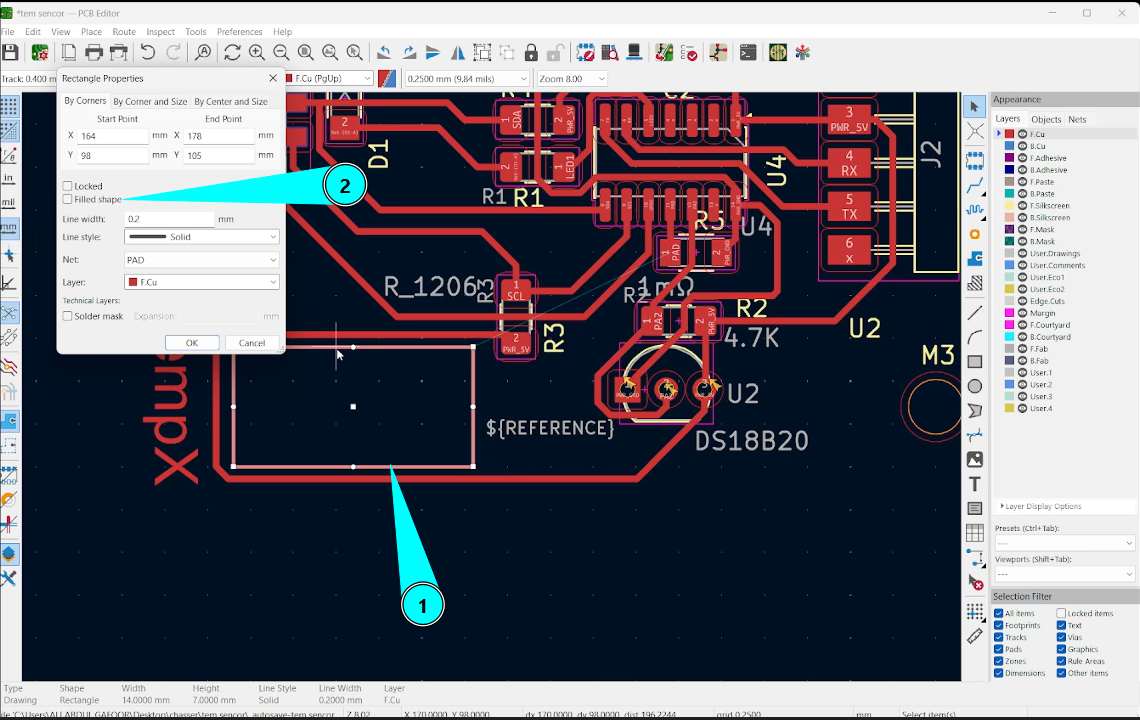Open the Route menu
Viewport: 1140px width, 720px height.
coord(124,32)
